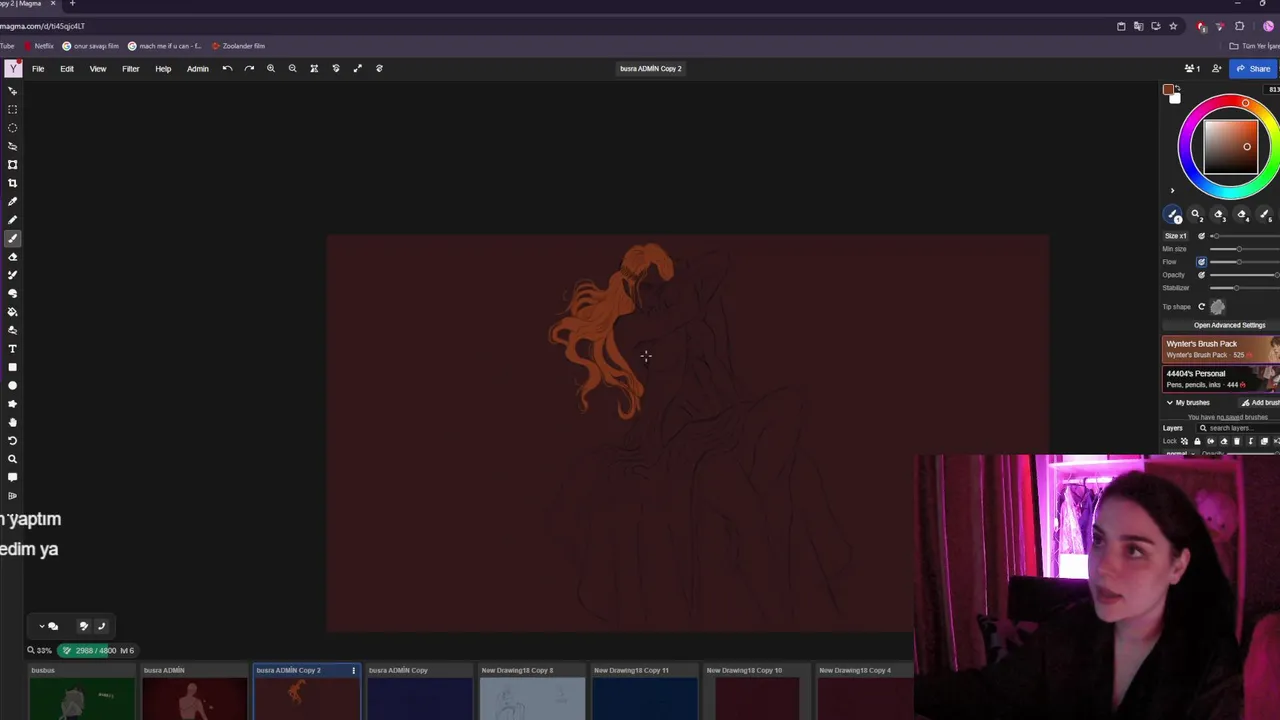Click Open Advanced Settings

[x=1229, y=325]
